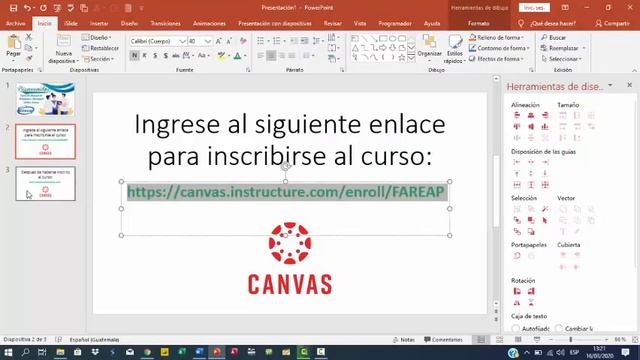
Task: Select slide 3 thumbnail
Action: 45,184
